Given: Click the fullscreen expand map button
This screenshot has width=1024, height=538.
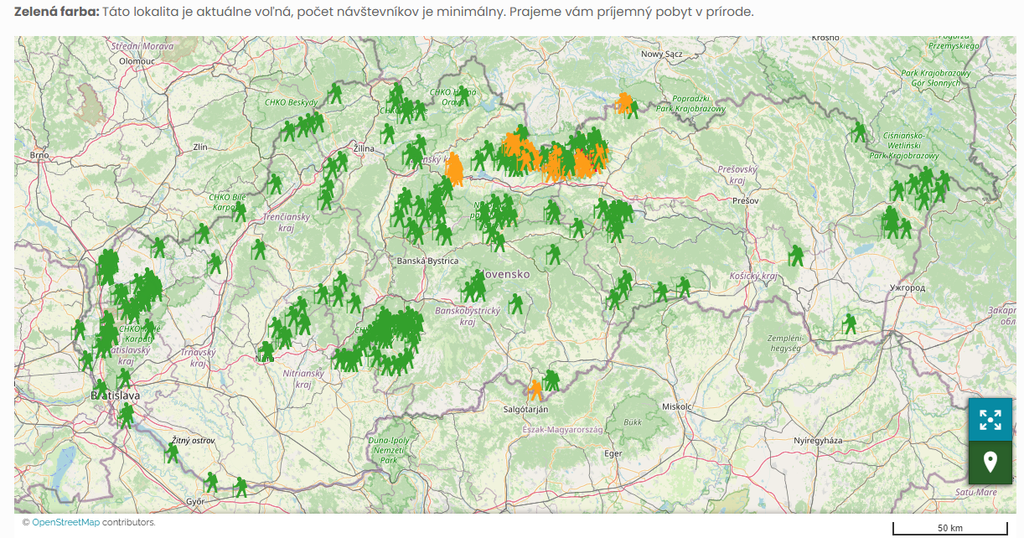Looking at the screenshot, I should pyautogui.click(x=990, y=420).
